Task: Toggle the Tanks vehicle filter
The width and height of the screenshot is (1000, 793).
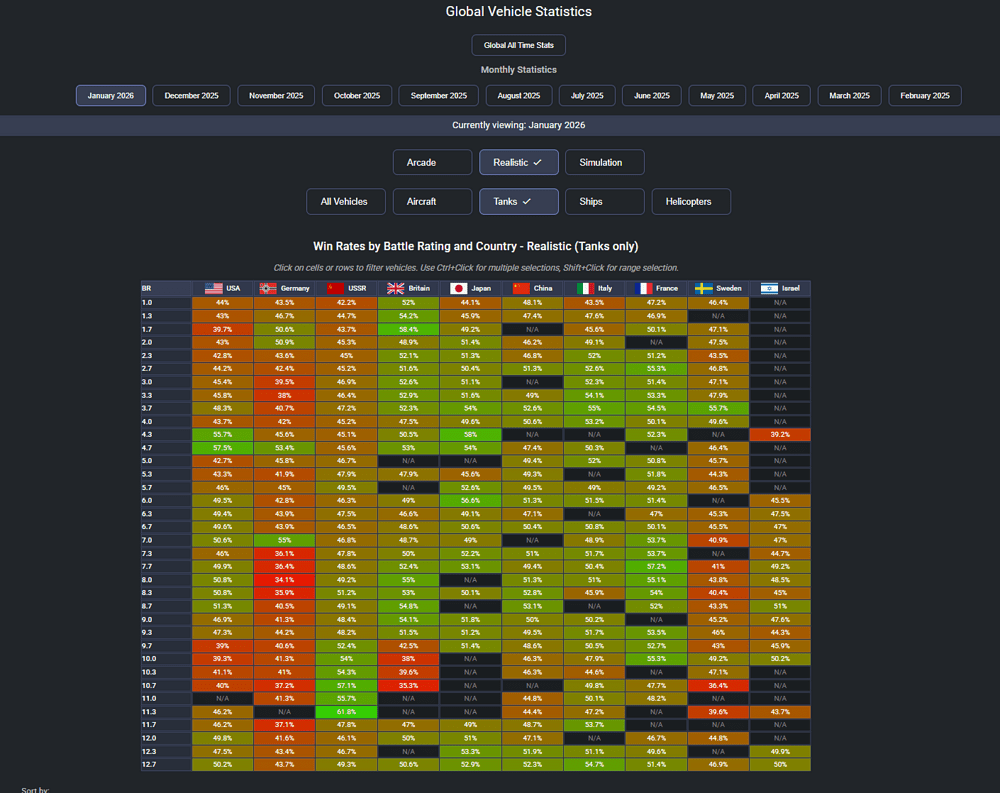Action: pyautogui.click(x=518, y=201)
